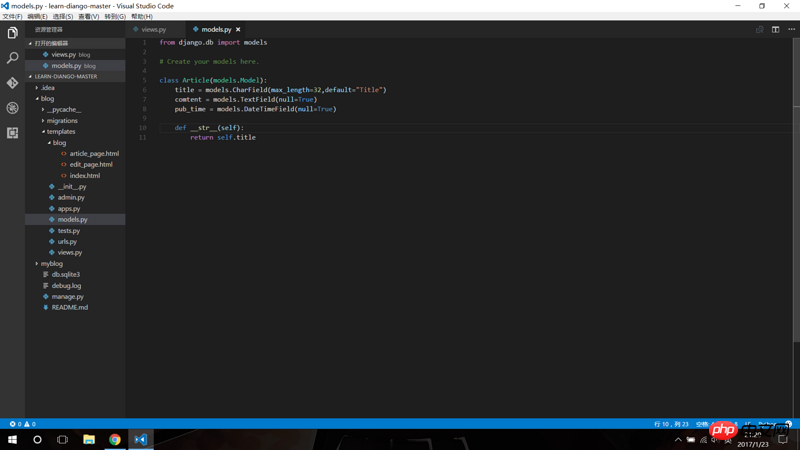Image resolution: width=800 pixels, height=450 pixels.
Task: Open edit_page.html in the file tree
Action: (x=75, y=164)
